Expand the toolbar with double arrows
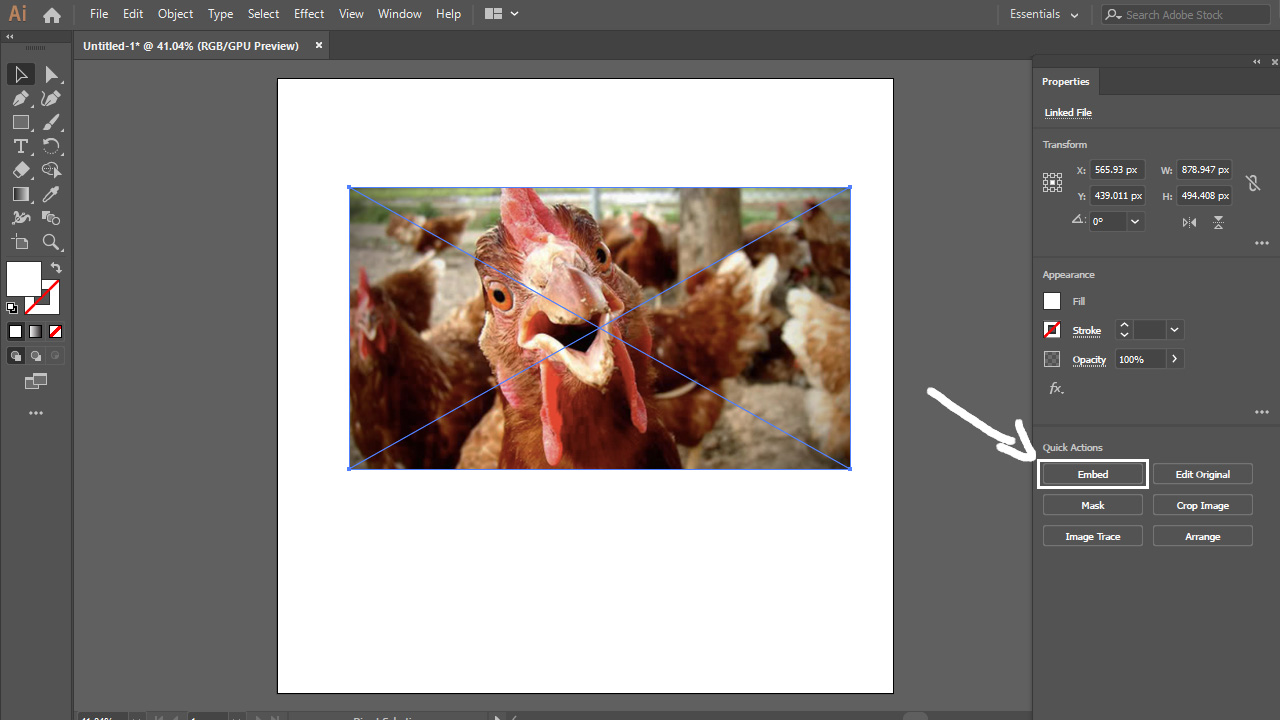Image resolution: width=1280 pixels, height=720 pixels. (10, 37)
